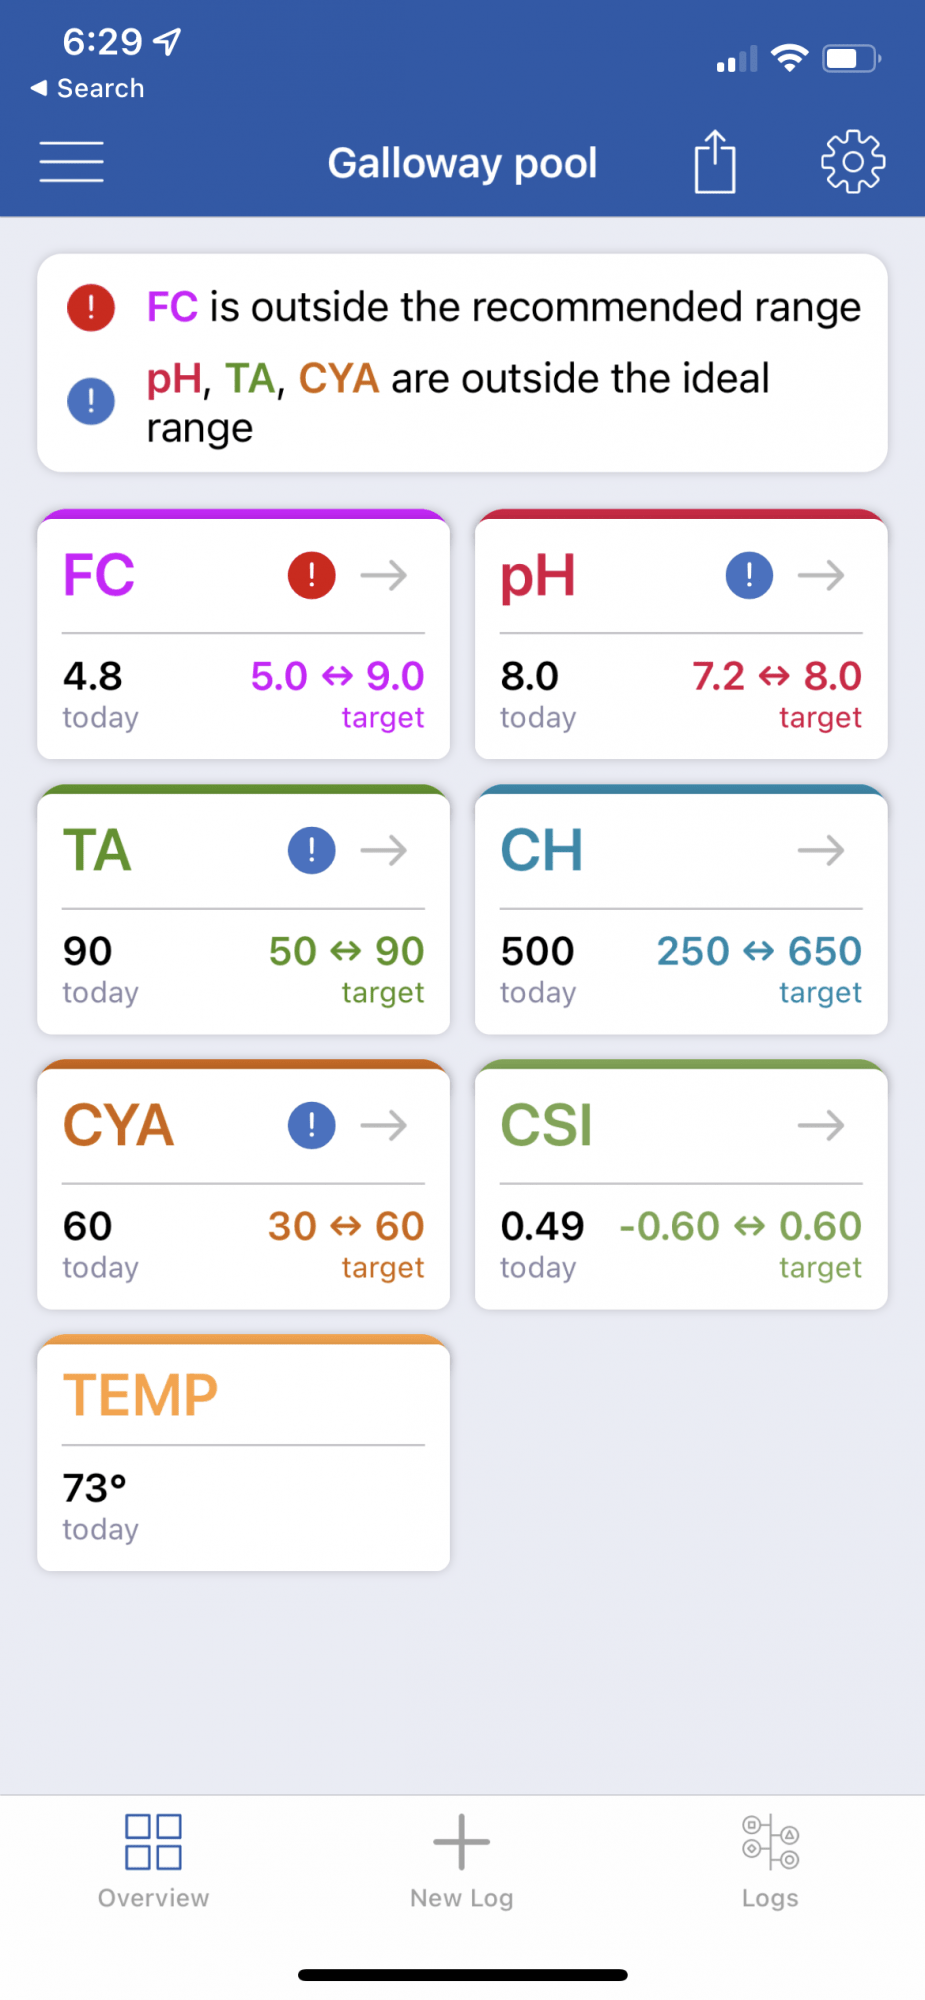The image size is (925, 2000).
Task: Go back to Search
Action: coord(88,88)
